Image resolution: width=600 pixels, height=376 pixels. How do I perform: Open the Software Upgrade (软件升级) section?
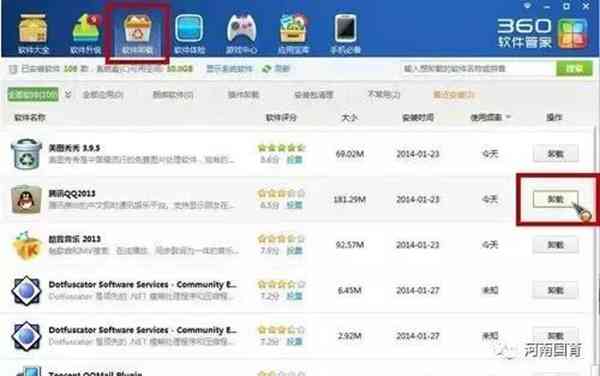click(x=86, y=34)
